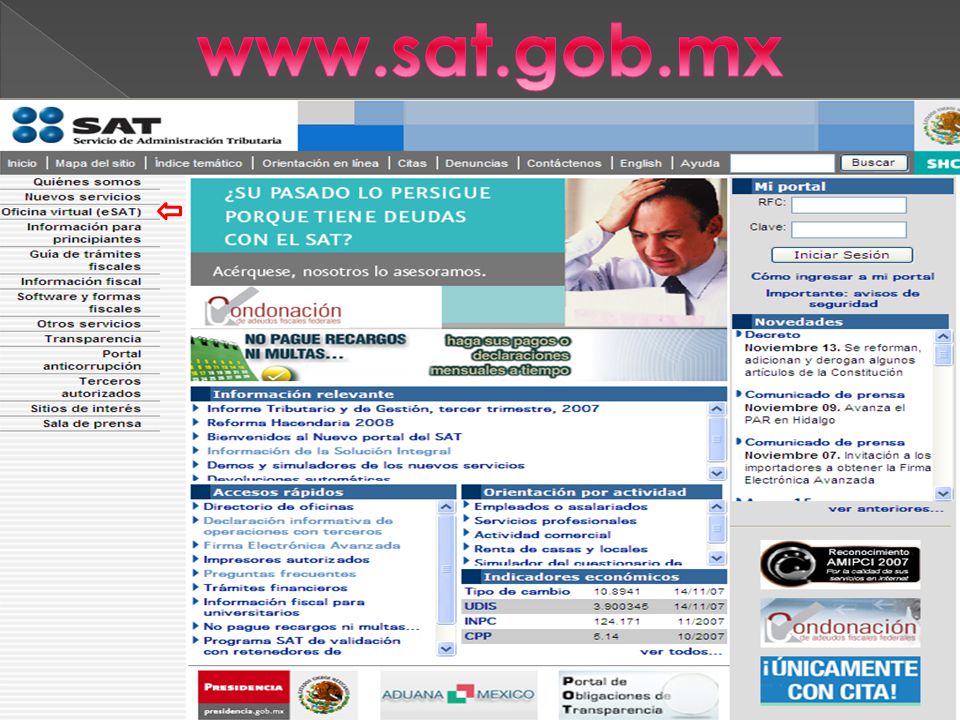960x720 pixels.
Task: Click the SHCP logo at top right
Action: (x=939, y=163)
